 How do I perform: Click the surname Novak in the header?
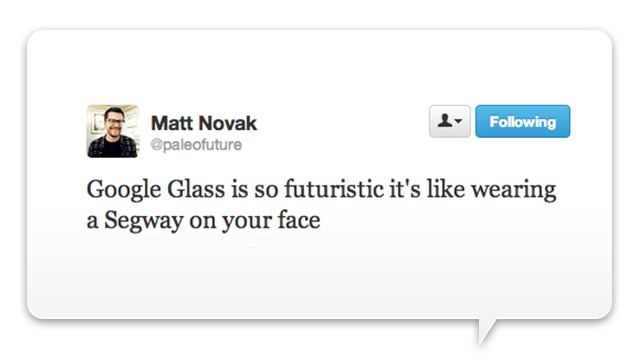[x=228, y=123]
